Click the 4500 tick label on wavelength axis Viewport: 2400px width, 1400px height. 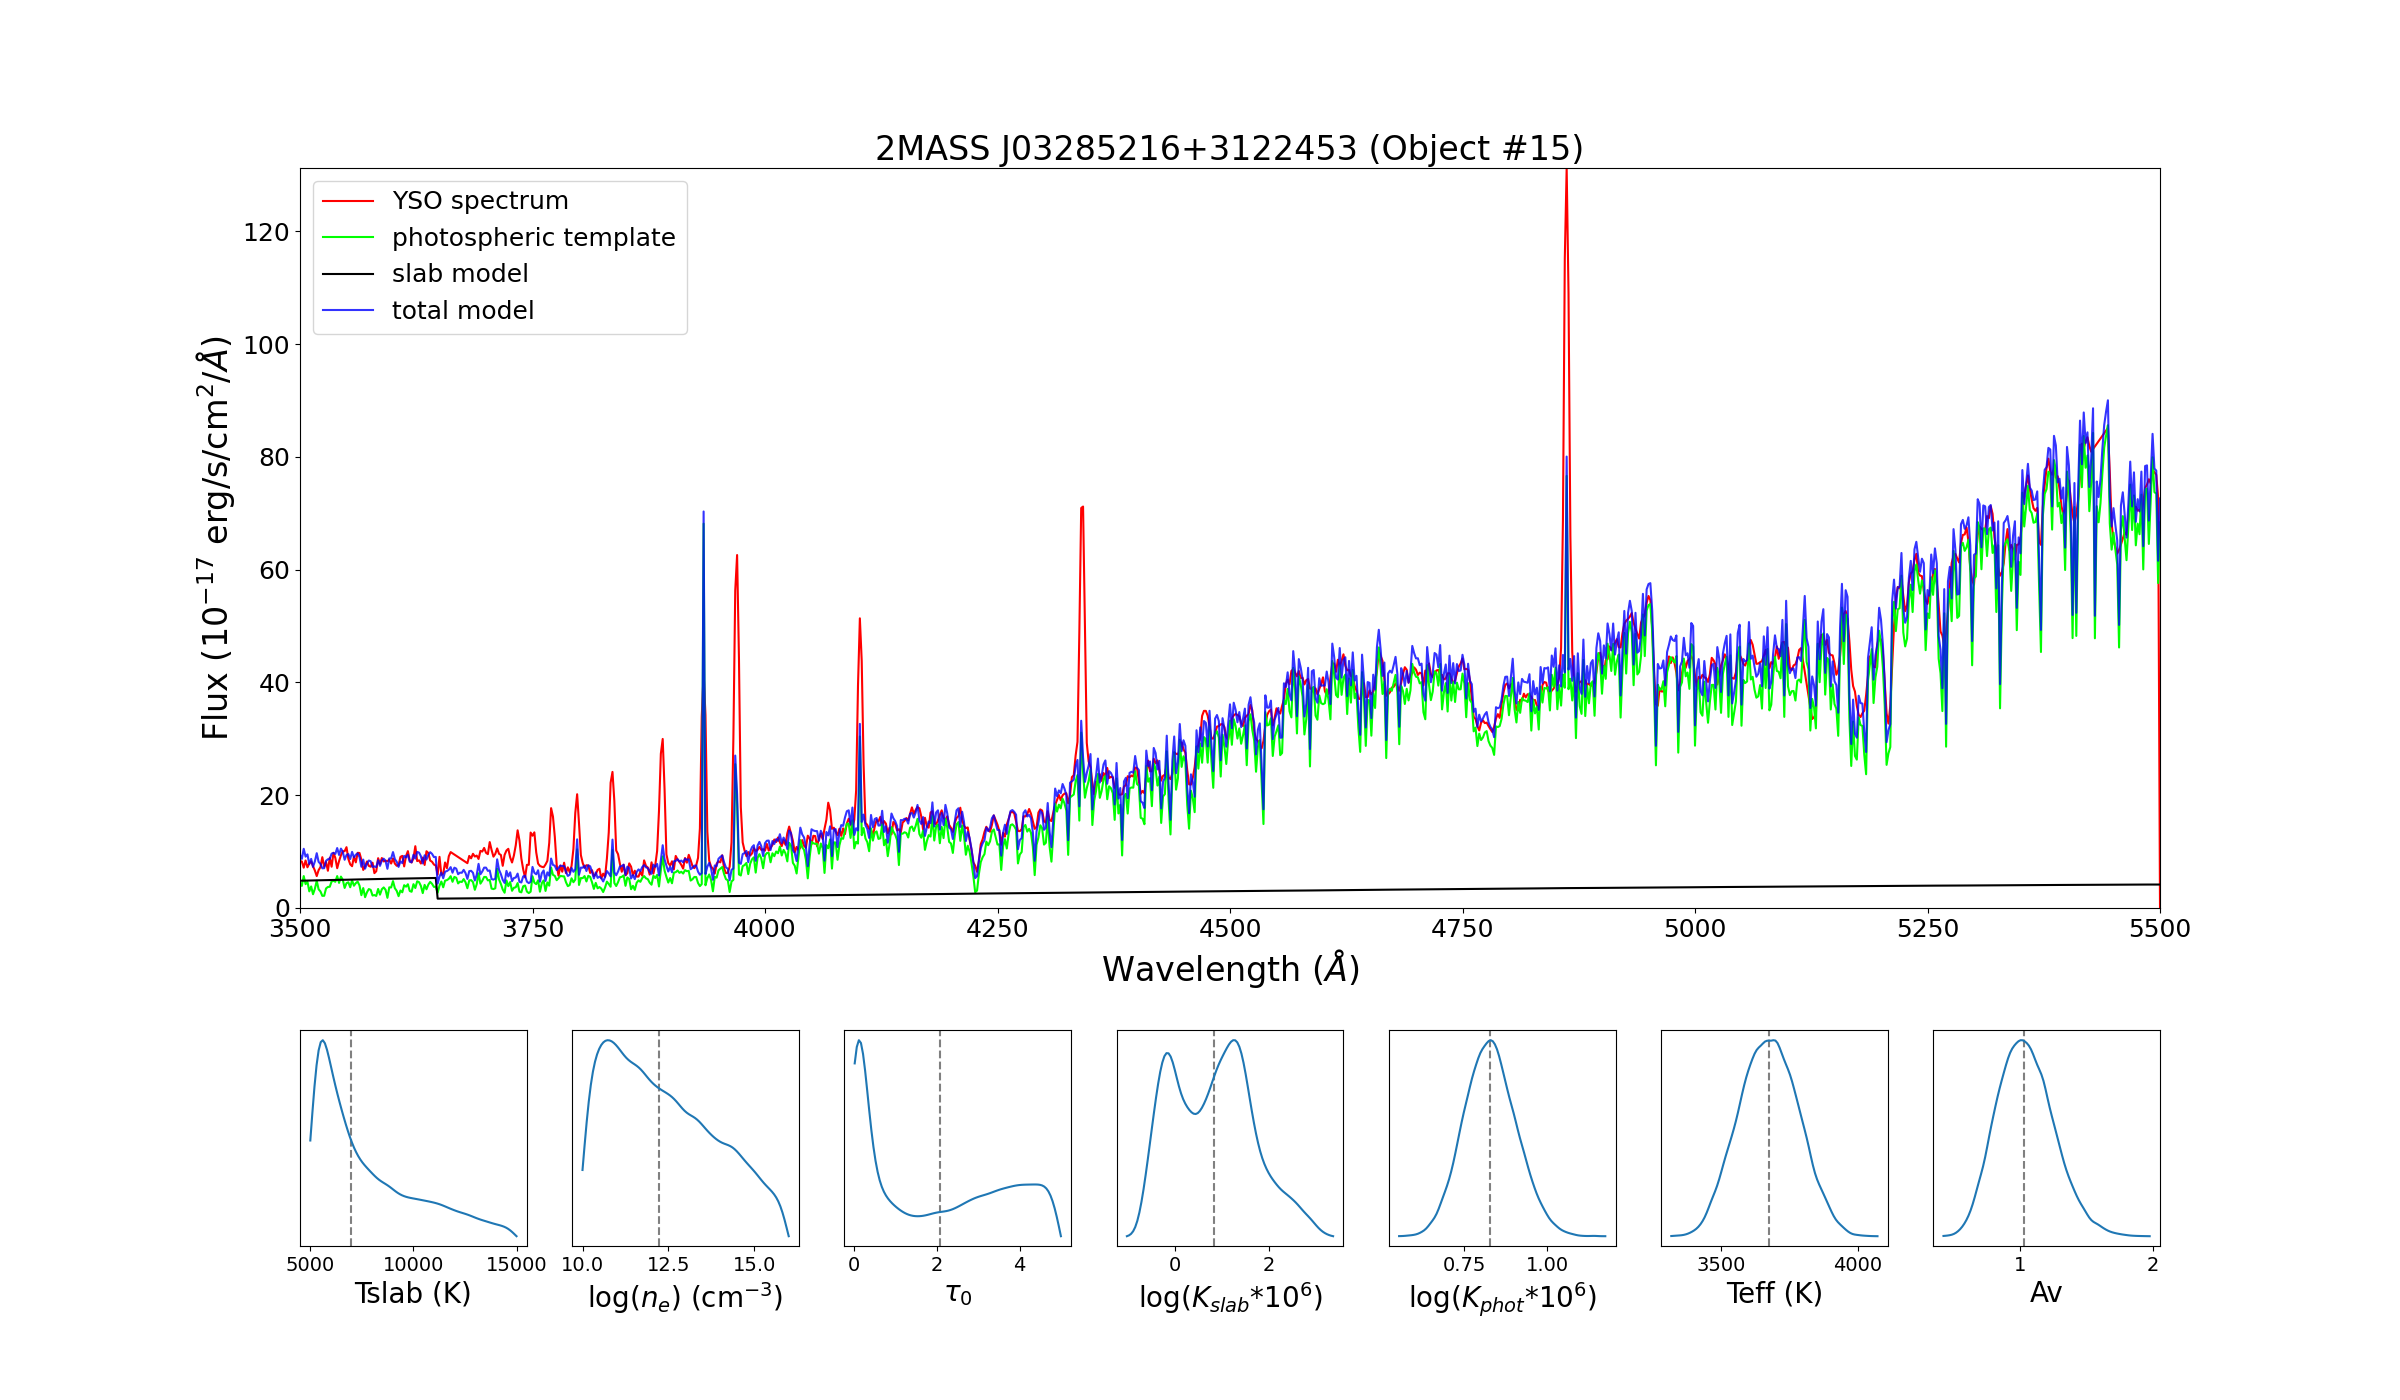pos(1230,929)
